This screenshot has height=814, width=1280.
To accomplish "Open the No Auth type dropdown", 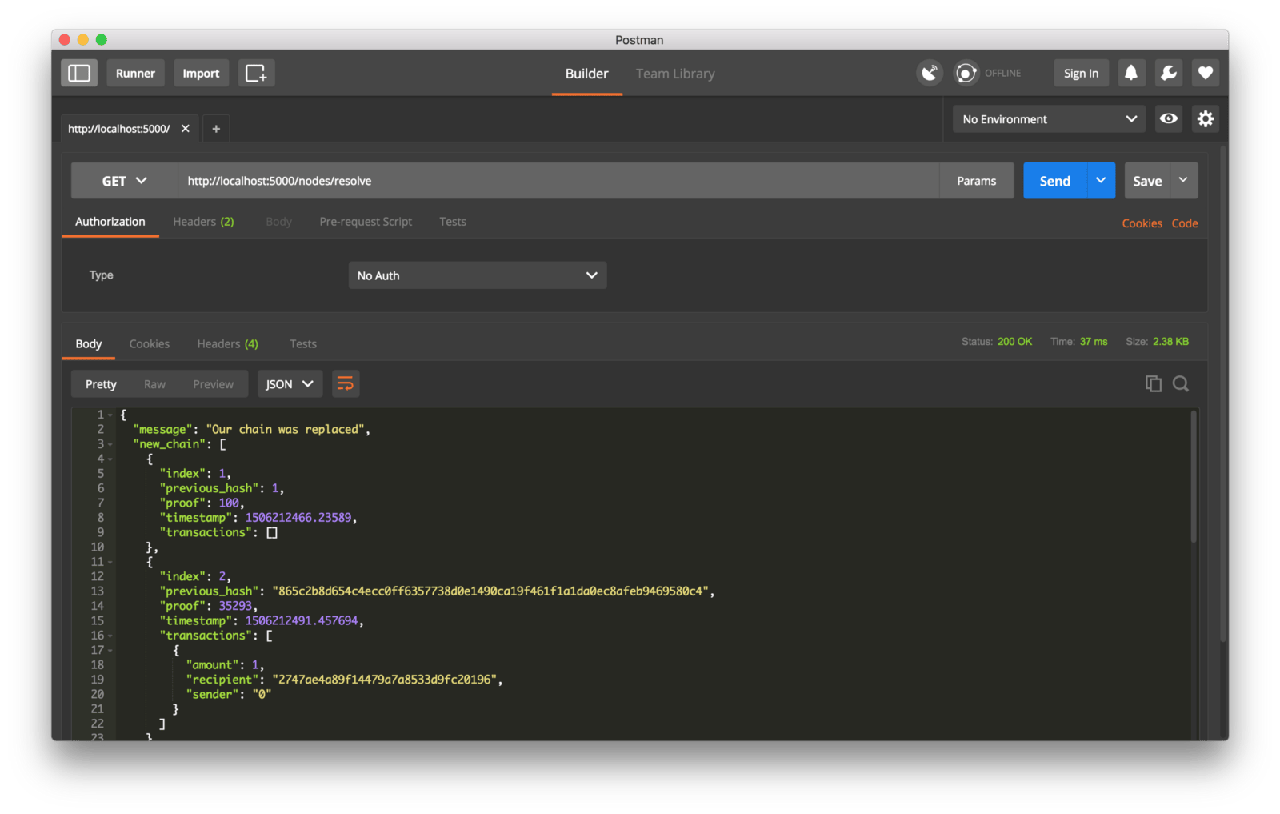I will (477, 275).
